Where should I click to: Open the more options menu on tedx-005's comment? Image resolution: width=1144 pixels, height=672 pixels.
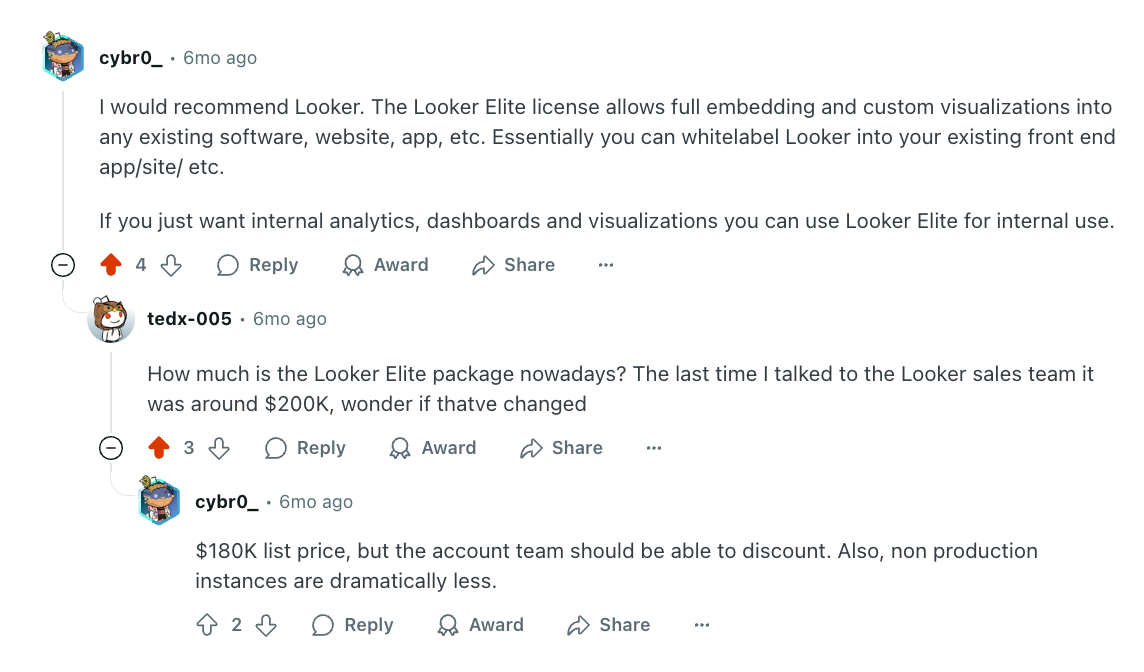coord(653,448)
